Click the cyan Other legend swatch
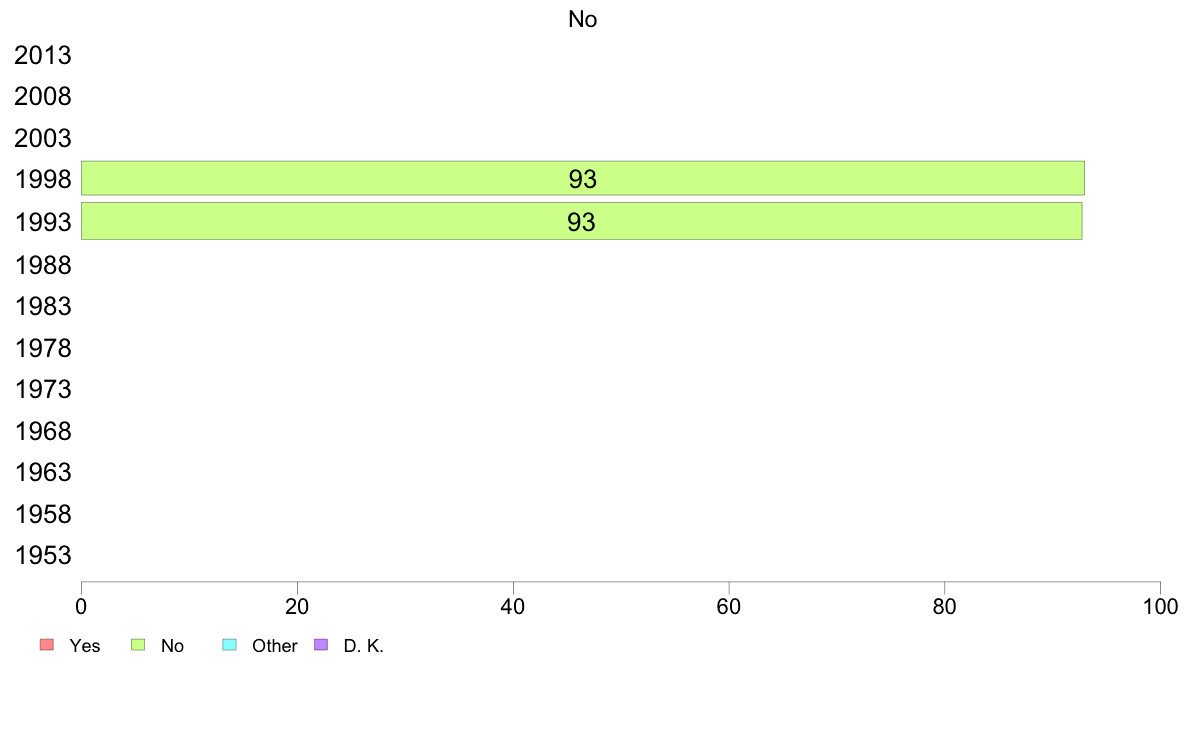Viewport: 1188px width, 736px height. click(229, 645)
